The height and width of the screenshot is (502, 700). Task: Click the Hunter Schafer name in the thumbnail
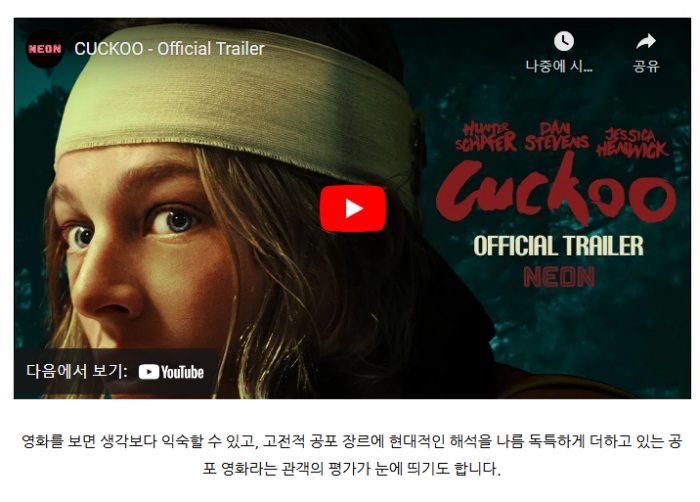coord(486,137)
